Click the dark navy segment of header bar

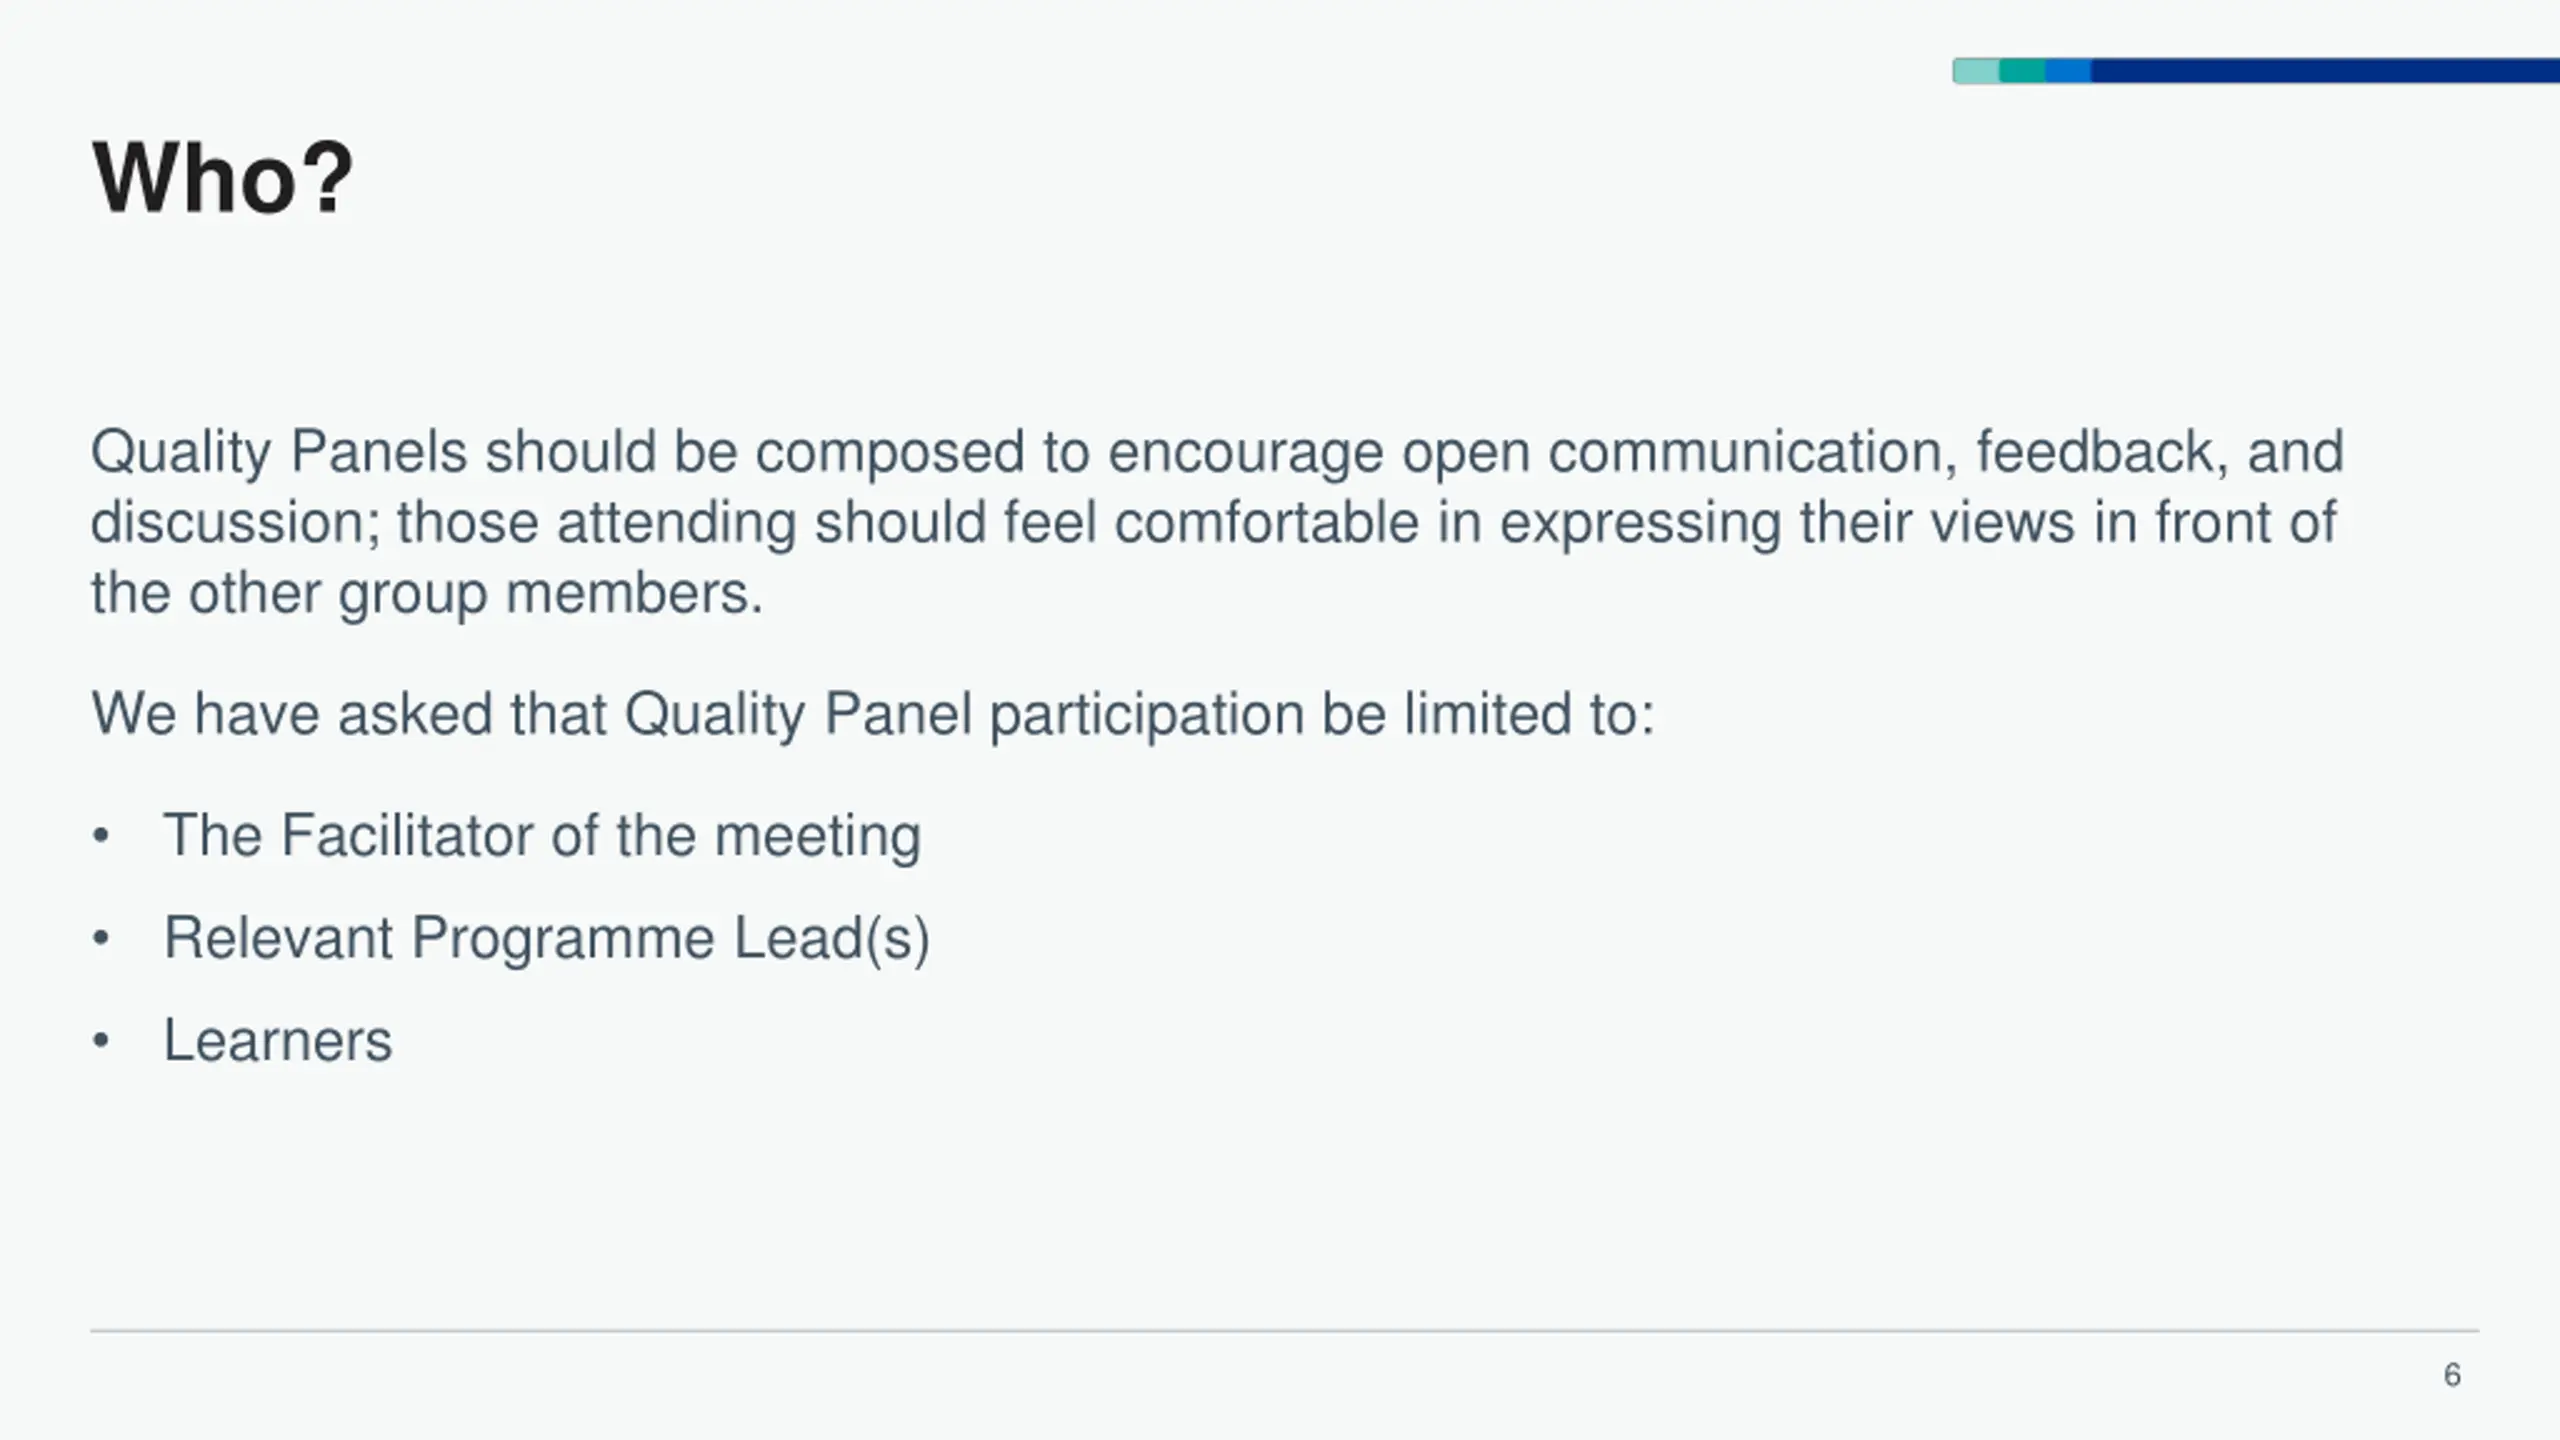pos(2325,71)
